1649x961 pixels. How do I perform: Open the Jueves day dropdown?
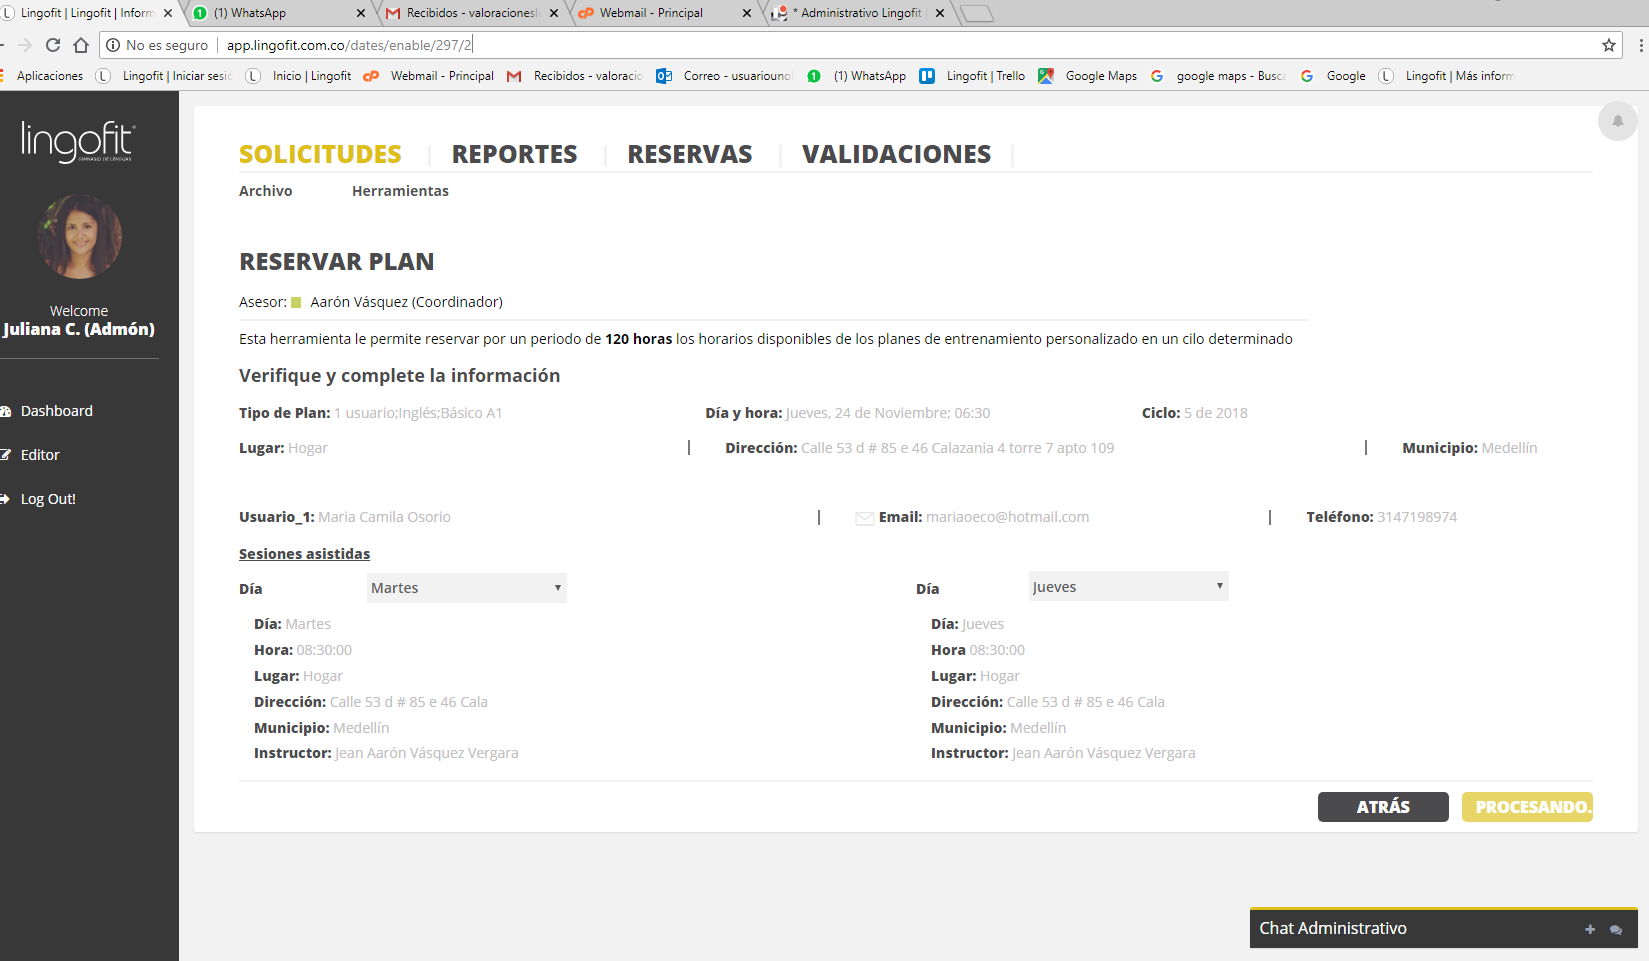[x=1128, y=587]
